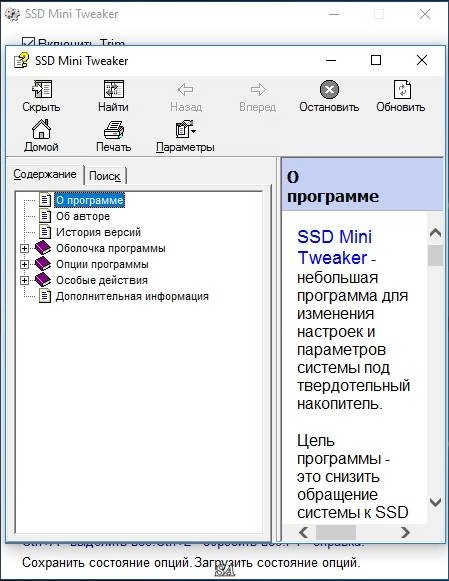
Task: Click the Опции программы book icon
Action: tap(43, 264)
